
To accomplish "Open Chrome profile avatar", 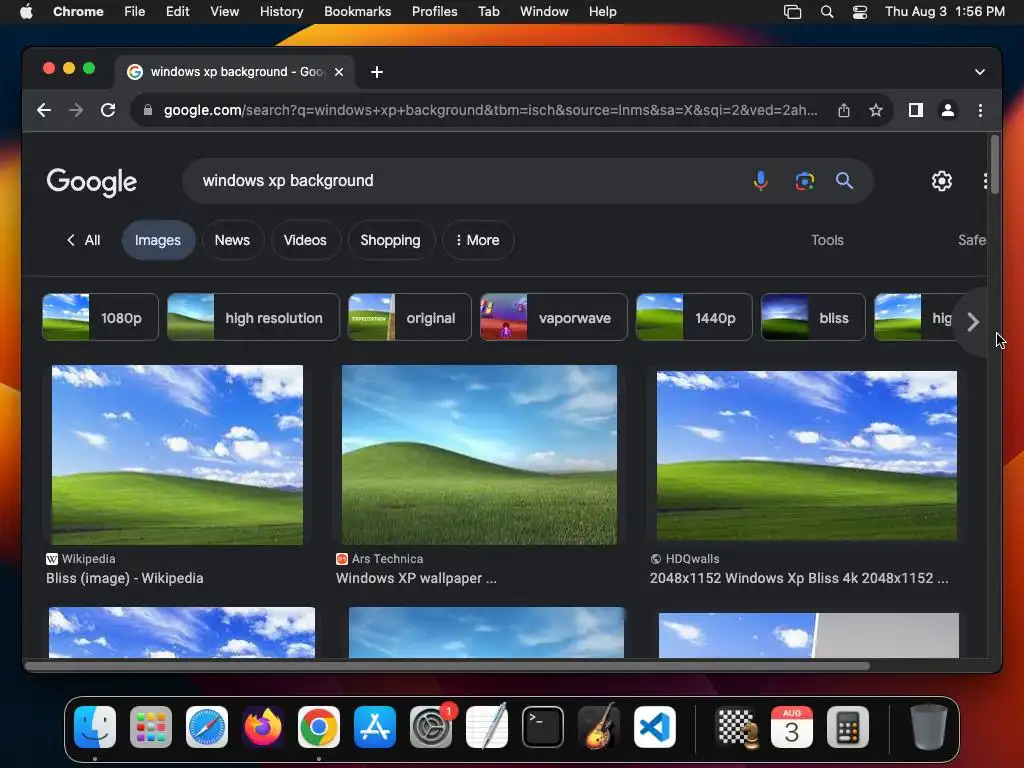I will tap(948, 110).
